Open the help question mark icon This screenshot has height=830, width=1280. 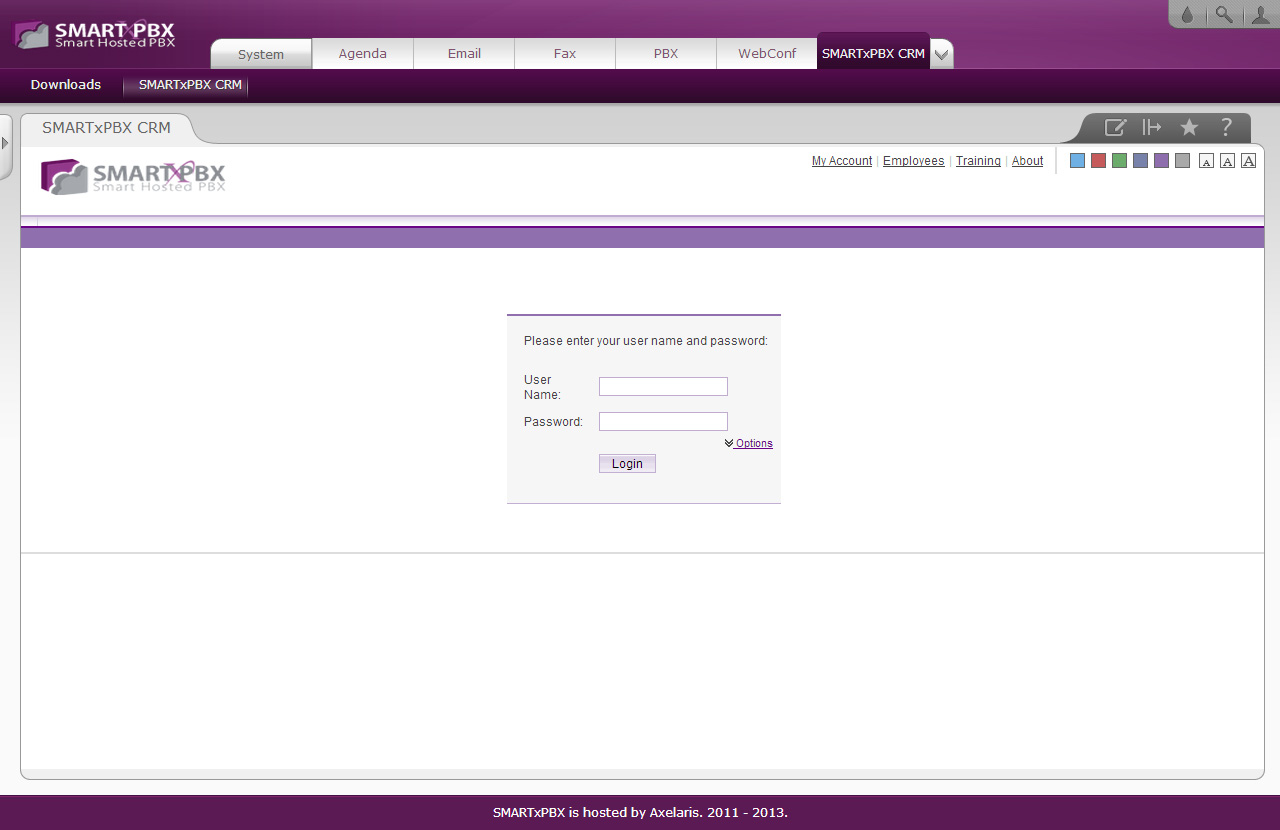(x=1226, y=127)
